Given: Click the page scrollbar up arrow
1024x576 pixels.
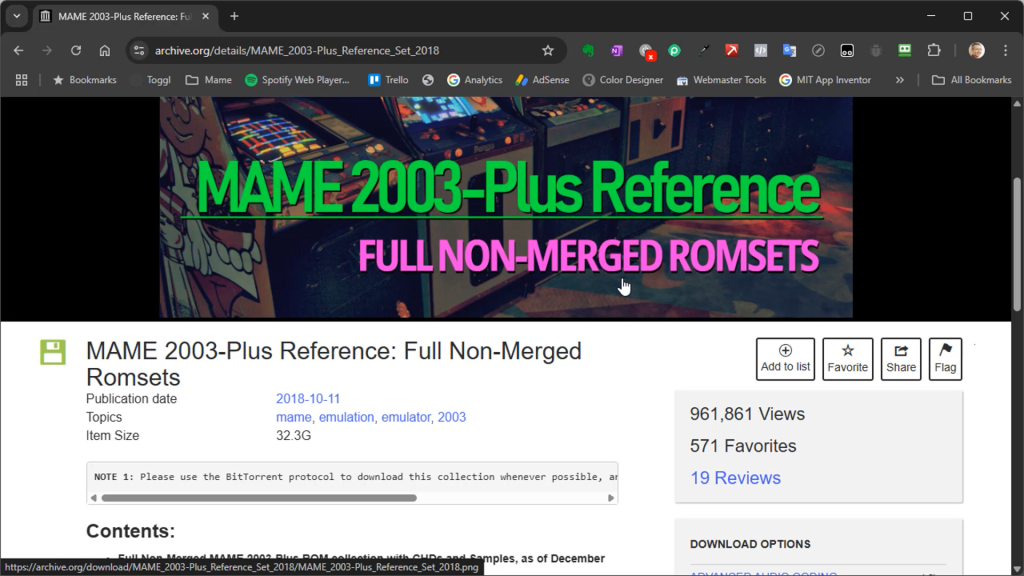Looking at the screenshot, I should [x=1017, y=104].
